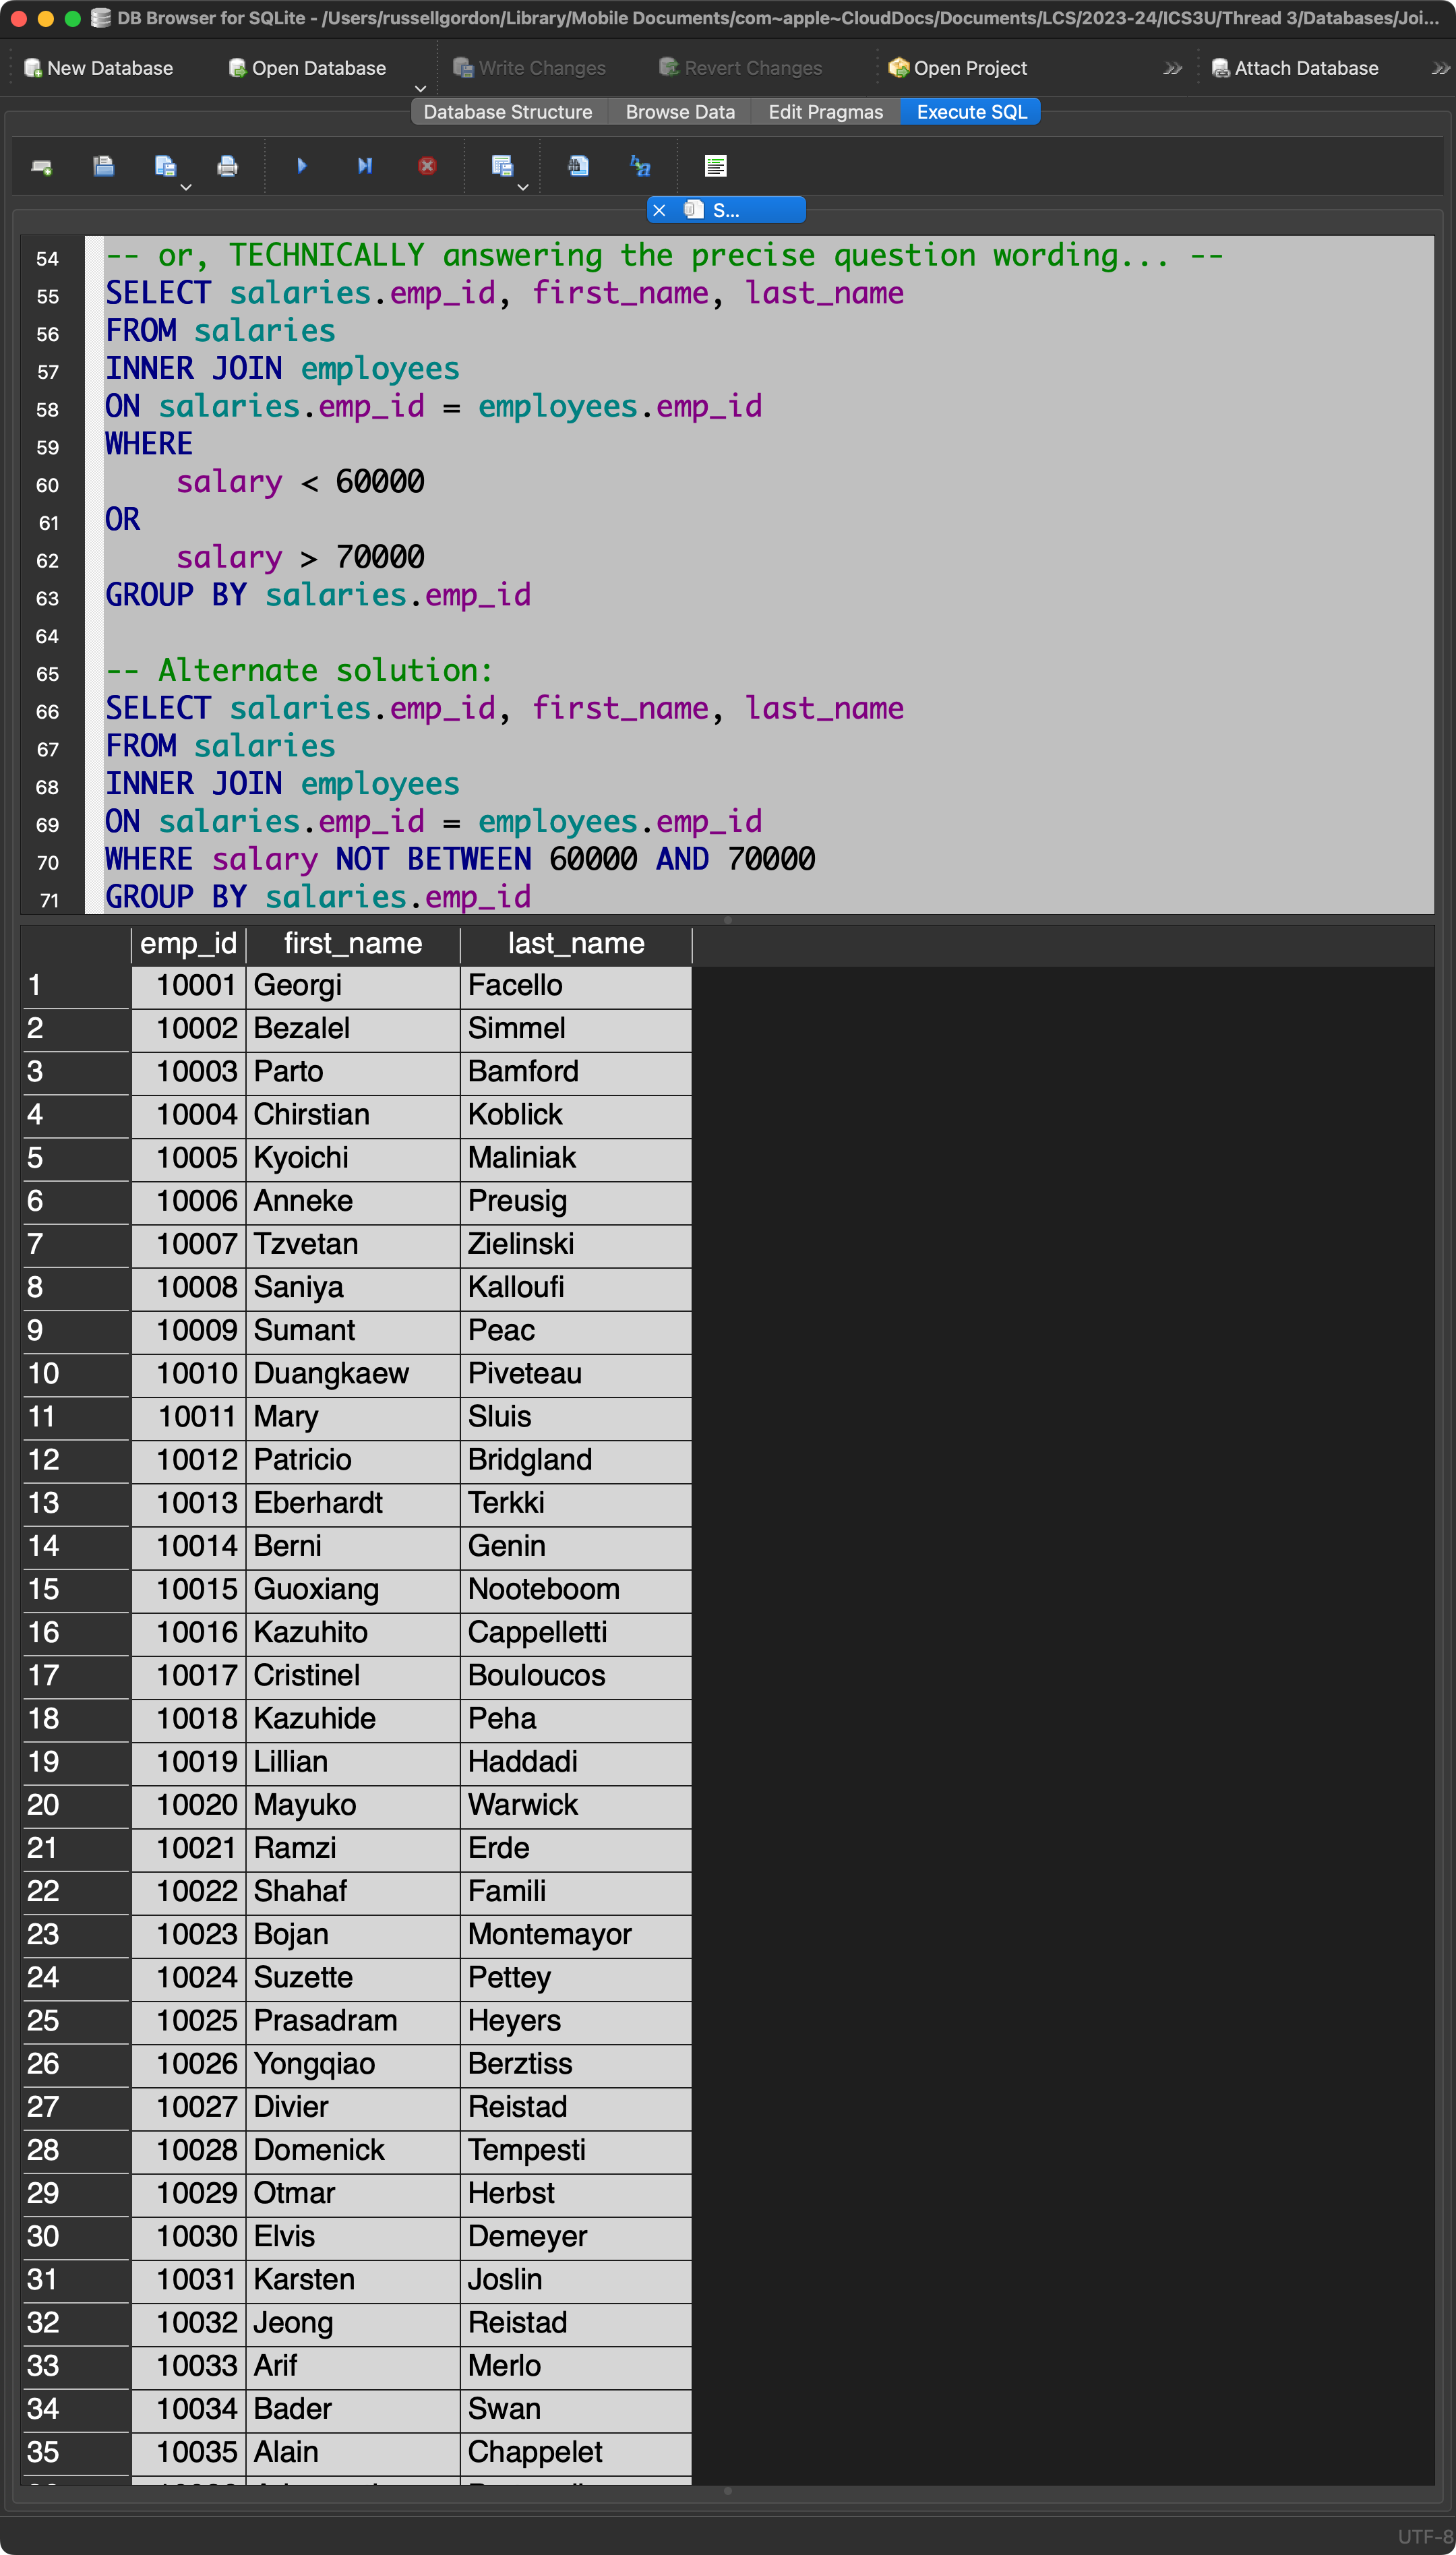Expand the save SQL file dropdown arrow
Viewport: 1456px width, 2555px height.
click(186, 187)
